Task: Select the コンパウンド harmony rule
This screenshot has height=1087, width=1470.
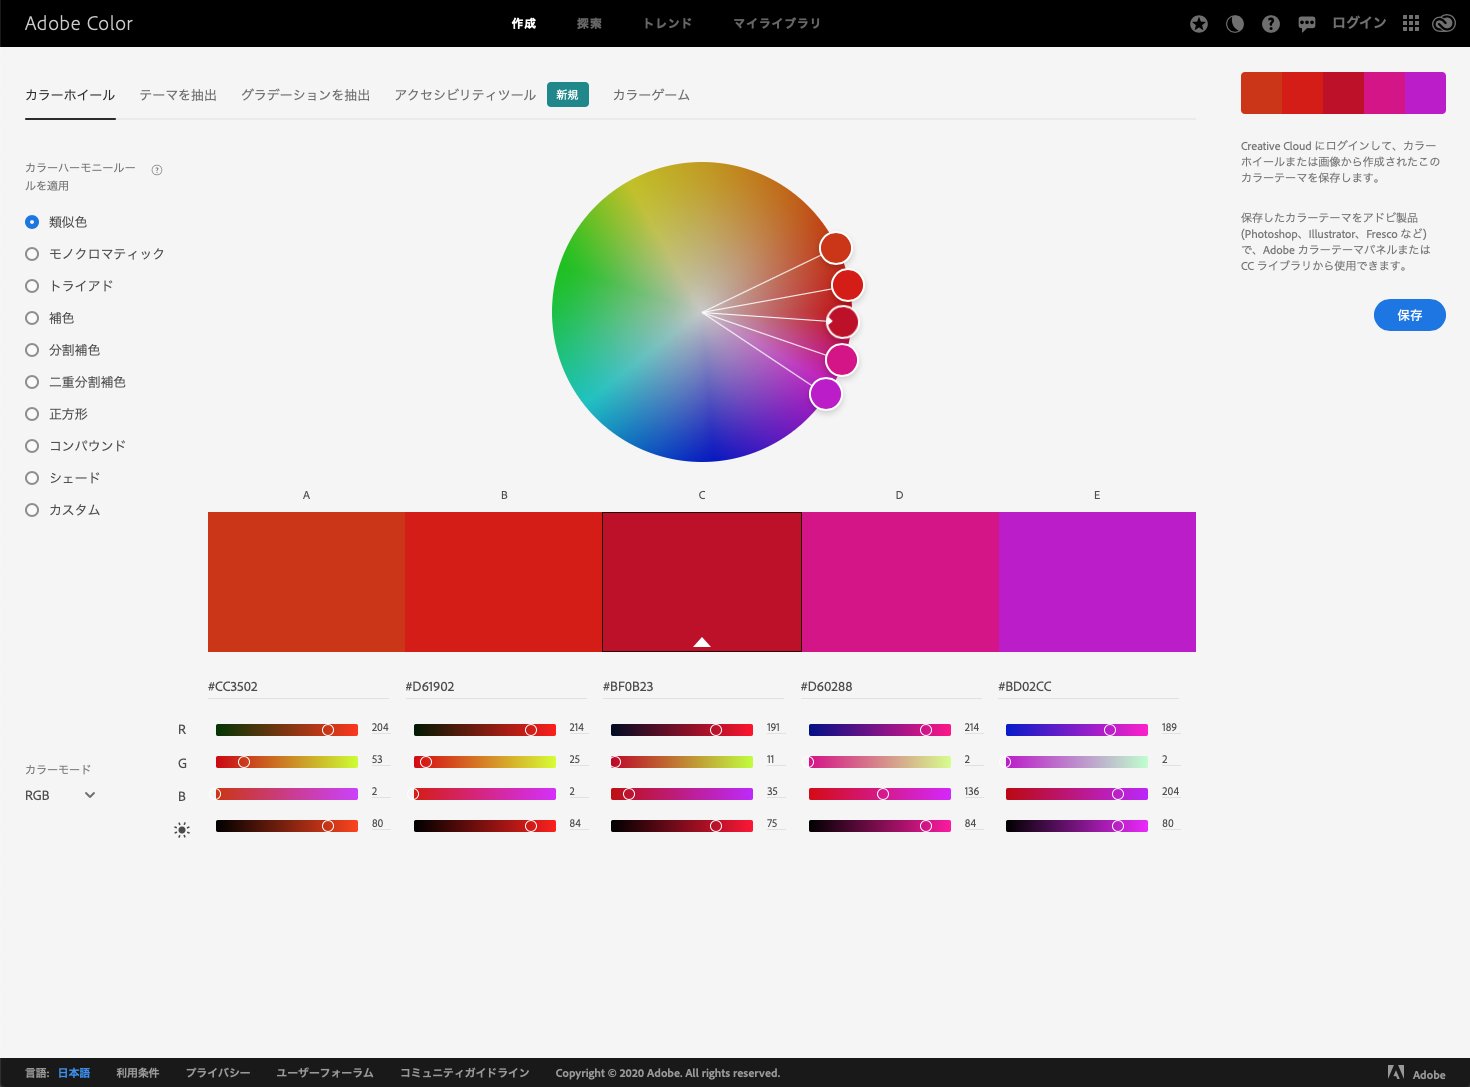Action: point(76,446)
